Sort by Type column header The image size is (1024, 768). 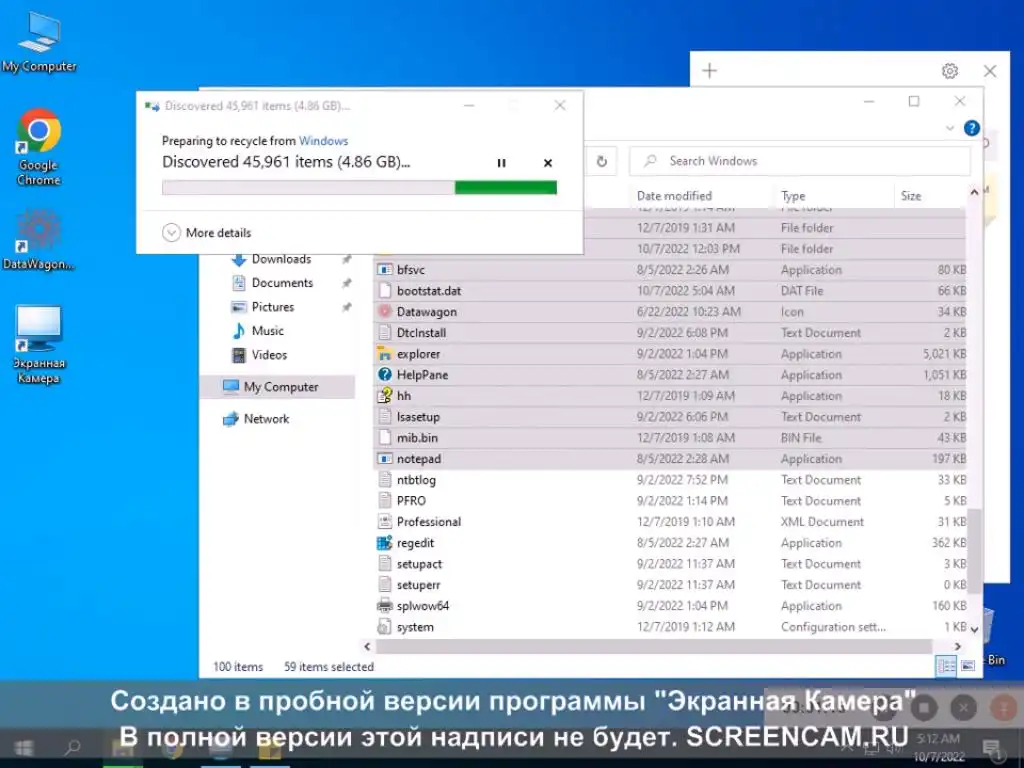coord(793,196)
